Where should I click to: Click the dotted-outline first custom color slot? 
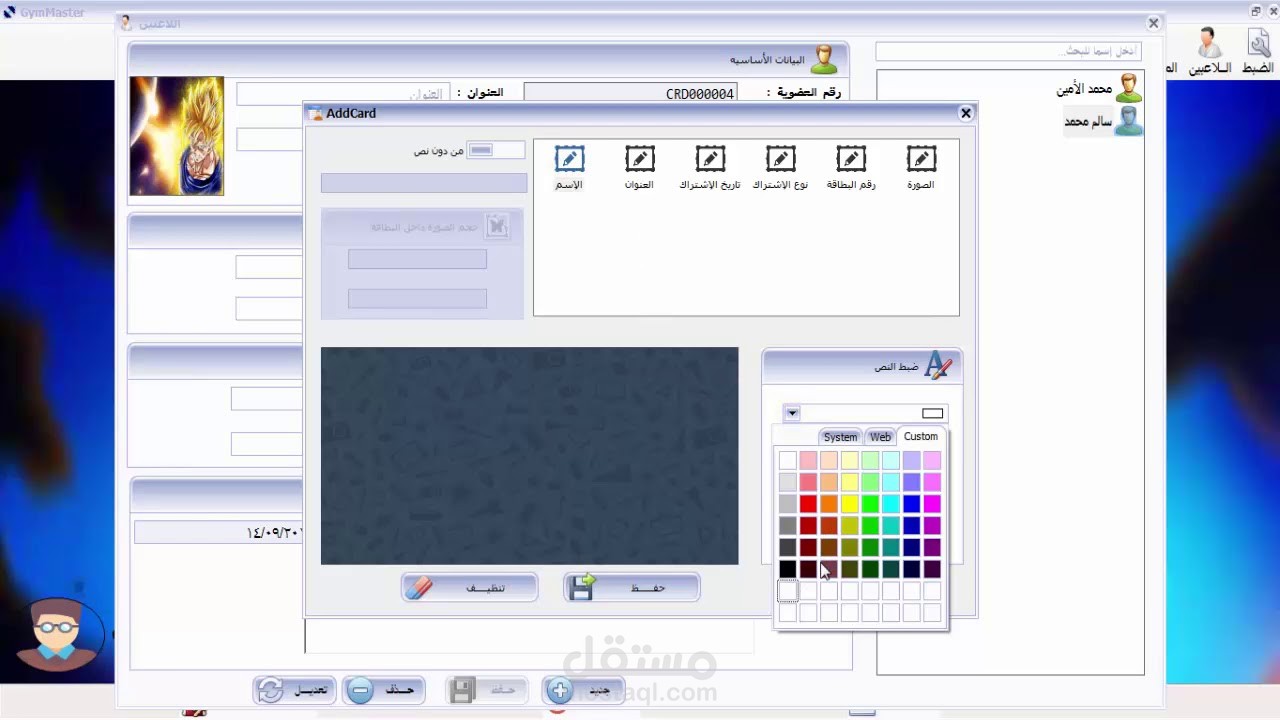click(787, 591)
